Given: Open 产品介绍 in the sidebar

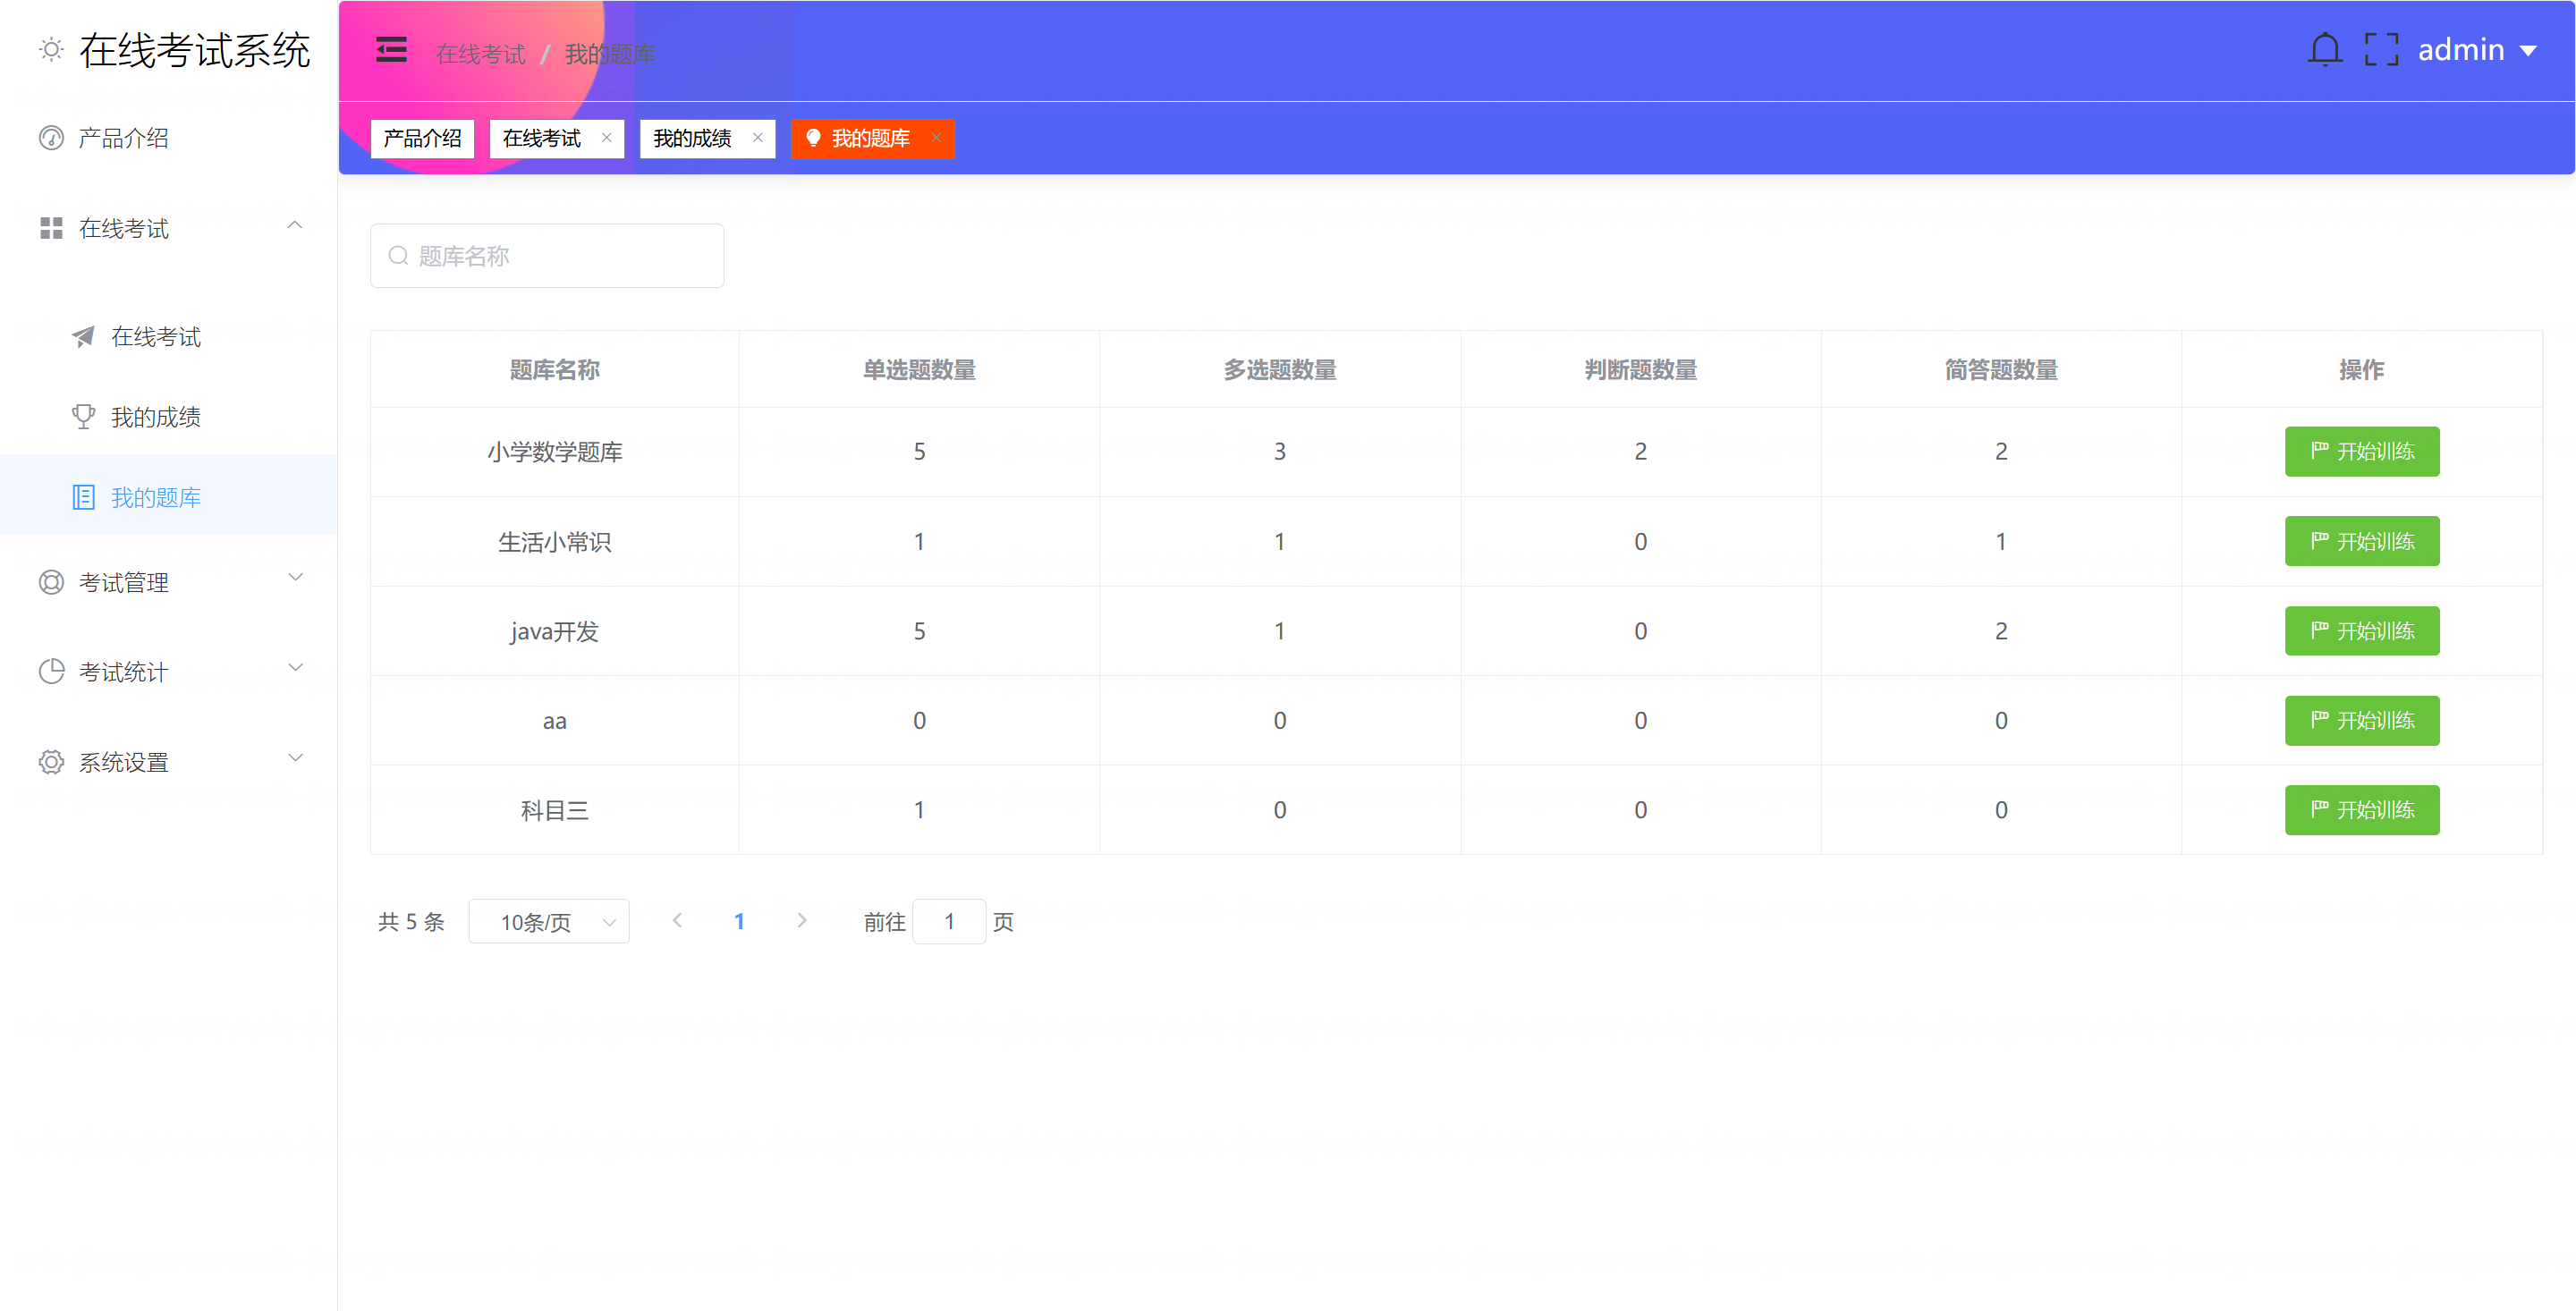Looking at the screenshot, I should coord(123,138).
